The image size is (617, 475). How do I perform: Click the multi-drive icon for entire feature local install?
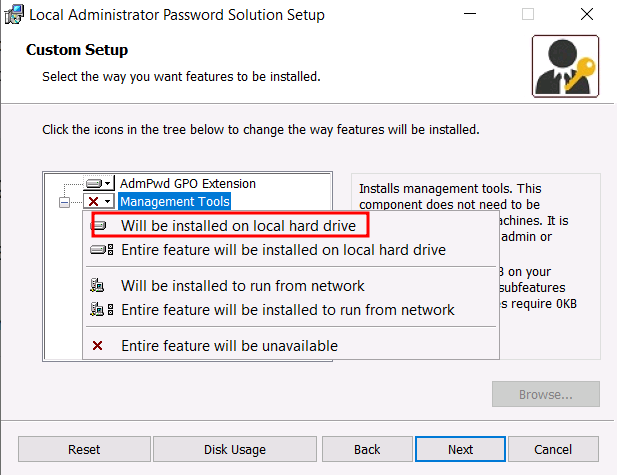101,250
